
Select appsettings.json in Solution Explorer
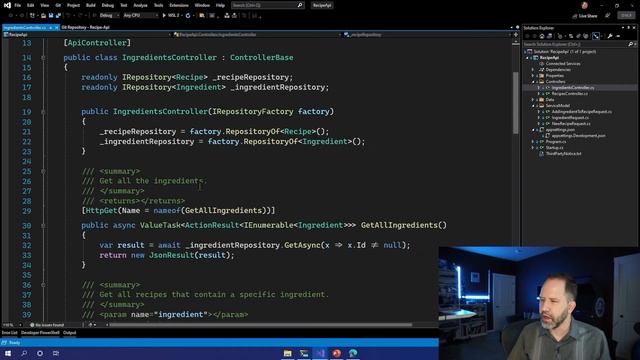(560, 130)
